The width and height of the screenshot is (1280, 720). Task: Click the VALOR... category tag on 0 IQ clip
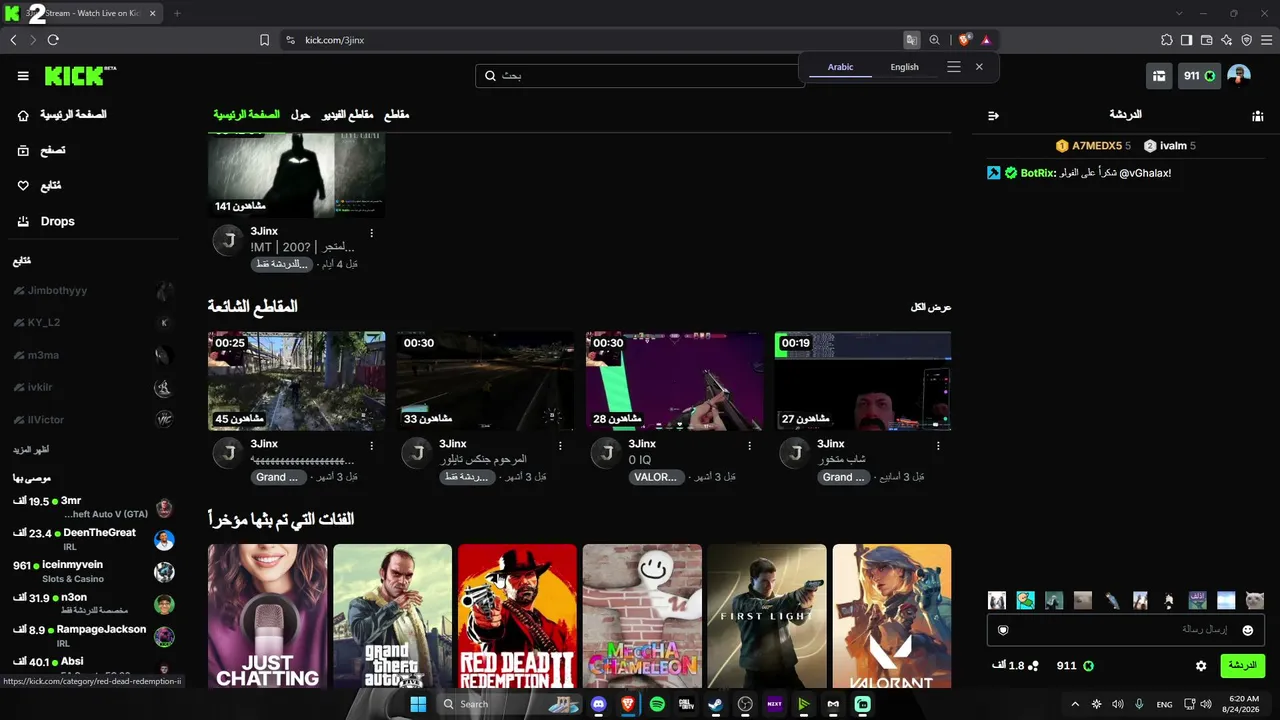656,477
